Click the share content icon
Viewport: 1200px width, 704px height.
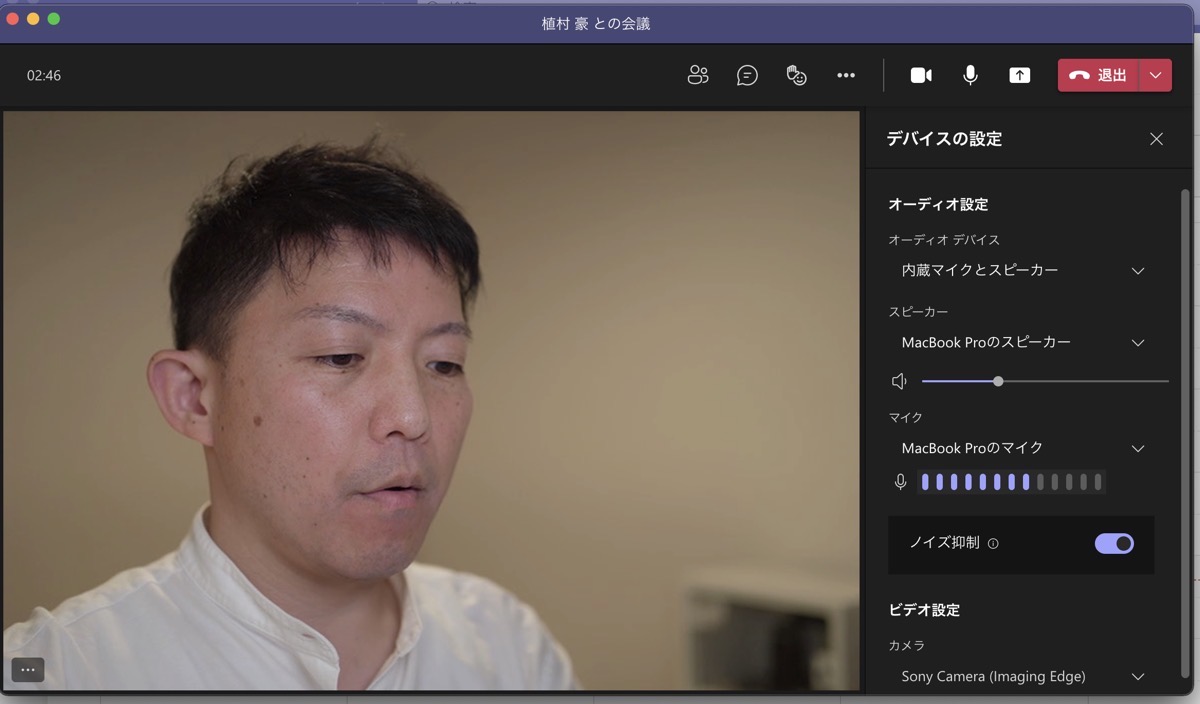[x=1019, y=75]
